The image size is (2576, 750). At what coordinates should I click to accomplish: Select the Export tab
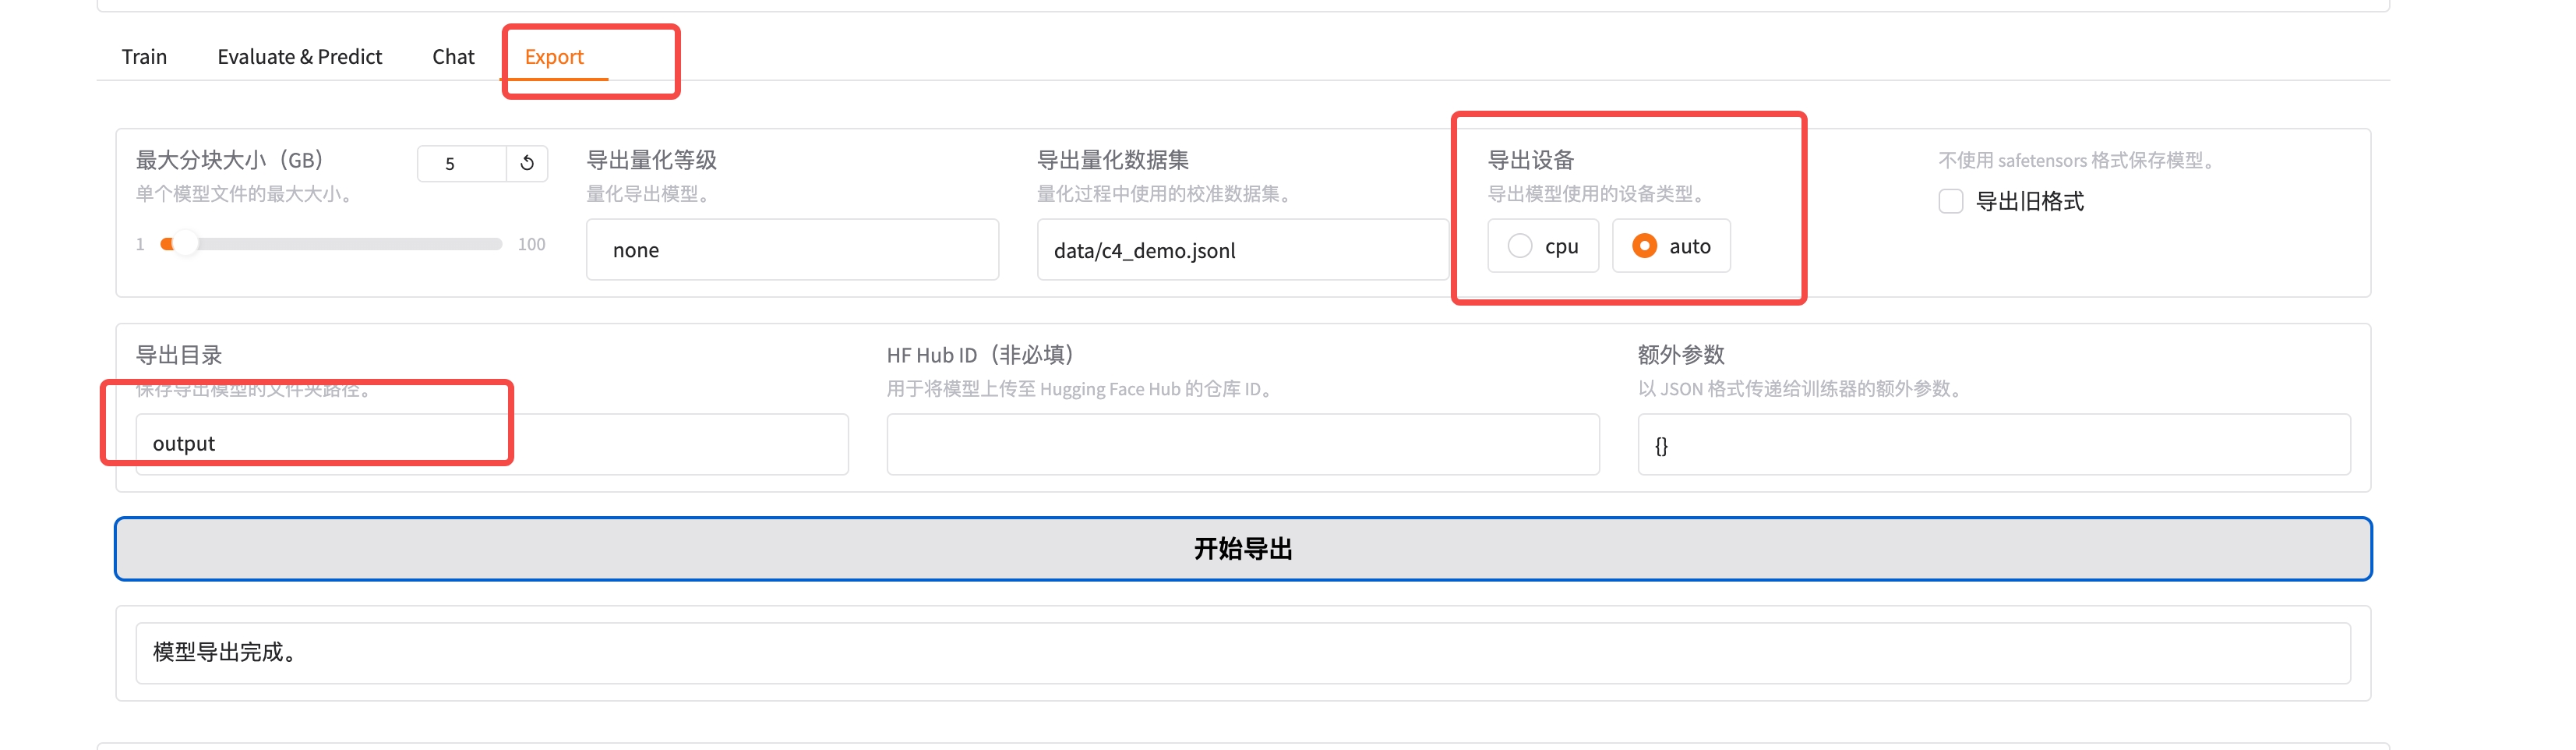point(554,57)
